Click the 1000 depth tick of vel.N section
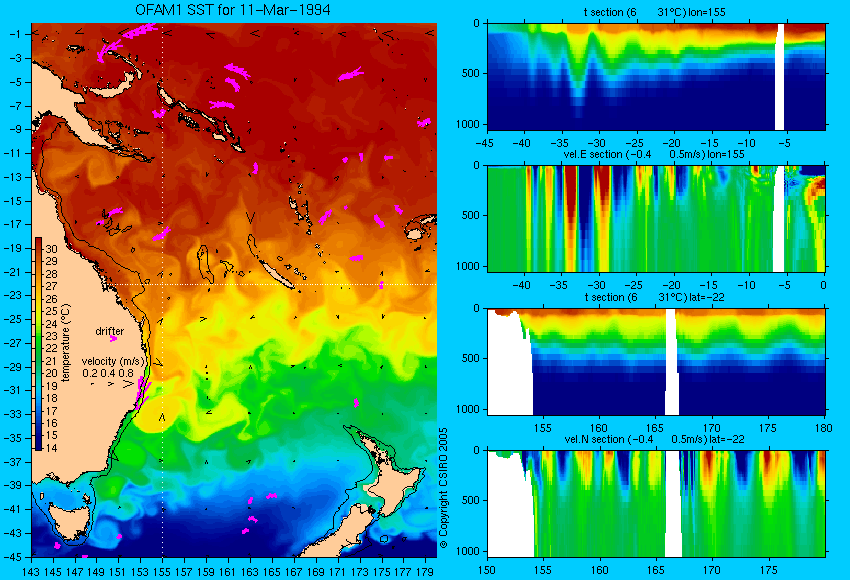This screenshot has width=850, height=580. click(x=468, y=551)
